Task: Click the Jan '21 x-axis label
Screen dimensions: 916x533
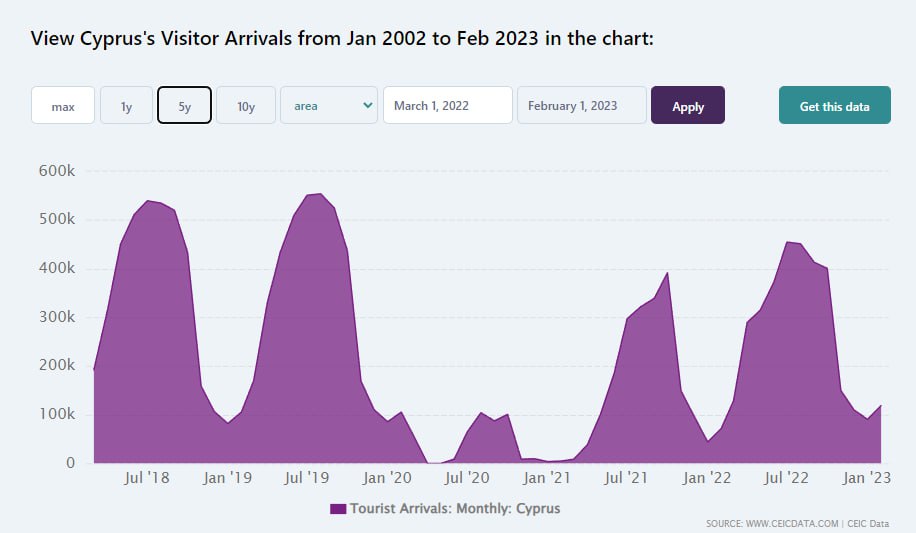Action: point(547,478)
